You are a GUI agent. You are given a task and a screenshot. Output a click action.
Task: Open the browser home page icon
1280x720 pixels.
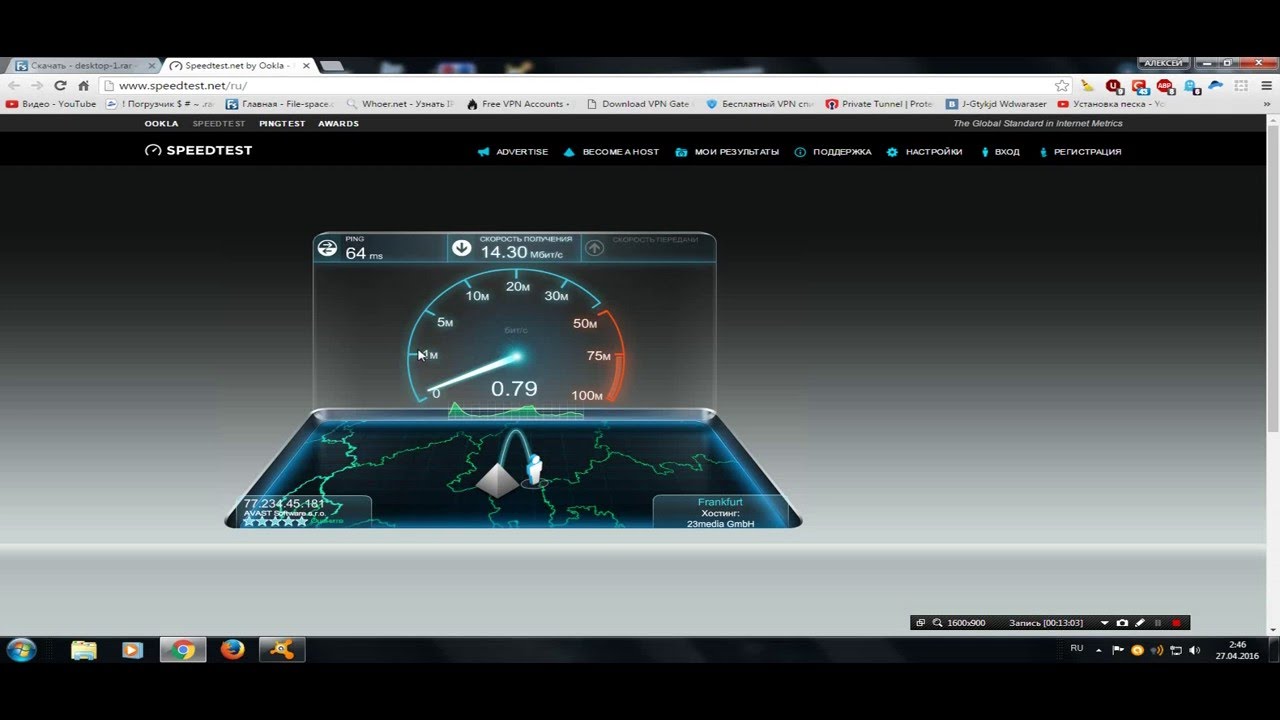(84, 86)
